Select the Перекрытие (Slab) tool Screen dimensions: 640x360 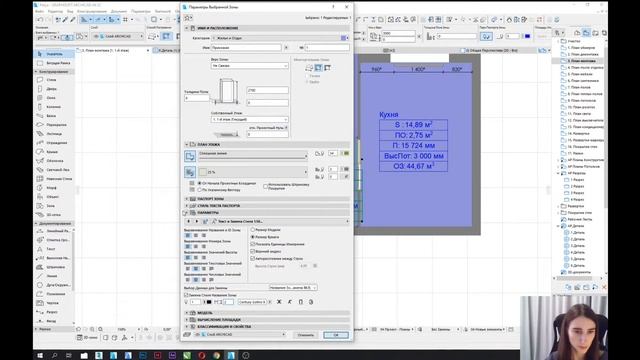pos(54,124)
